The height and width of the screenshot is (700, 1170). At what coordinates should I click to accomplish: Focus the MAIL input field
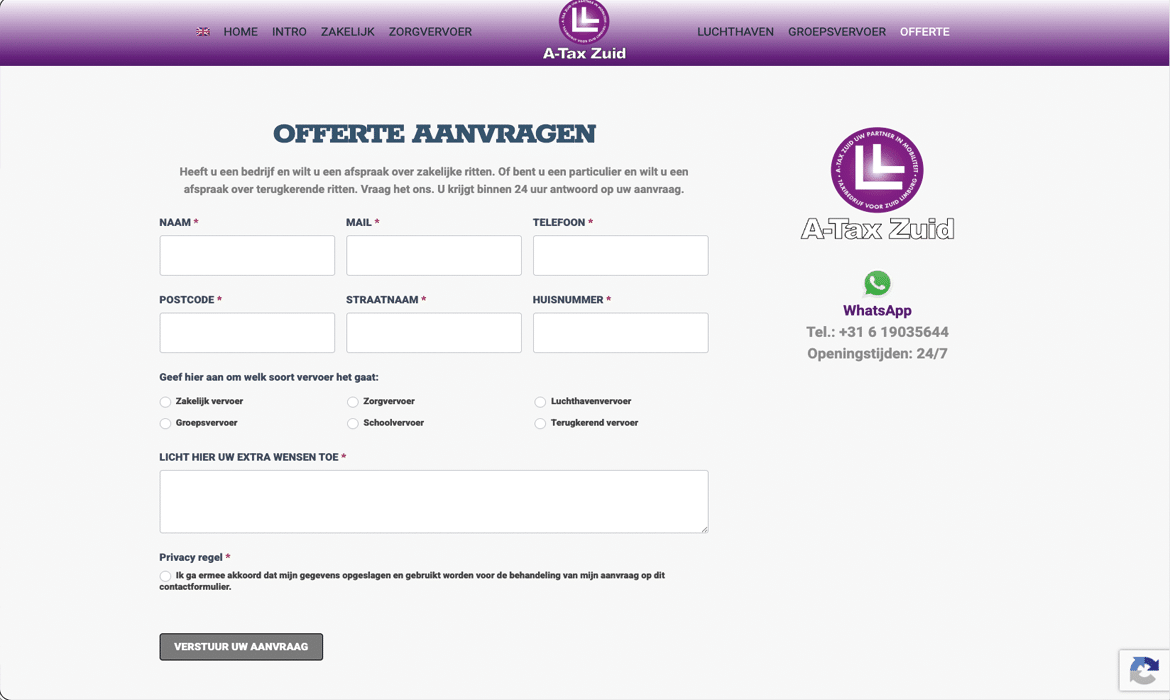tap(434, 255)
